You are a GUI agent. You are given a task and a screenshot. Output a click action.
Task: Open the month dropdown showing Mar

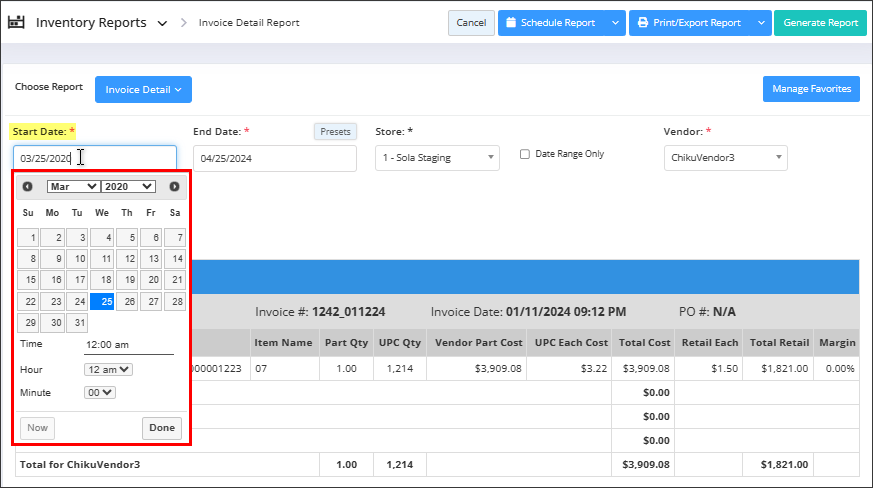coord(73,186)
